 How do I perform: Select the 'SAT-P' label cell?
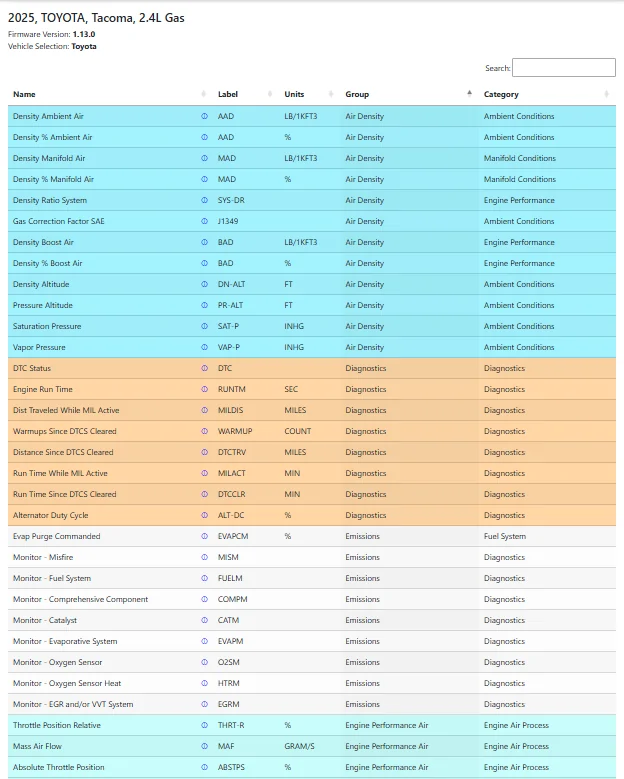(245, 326)
